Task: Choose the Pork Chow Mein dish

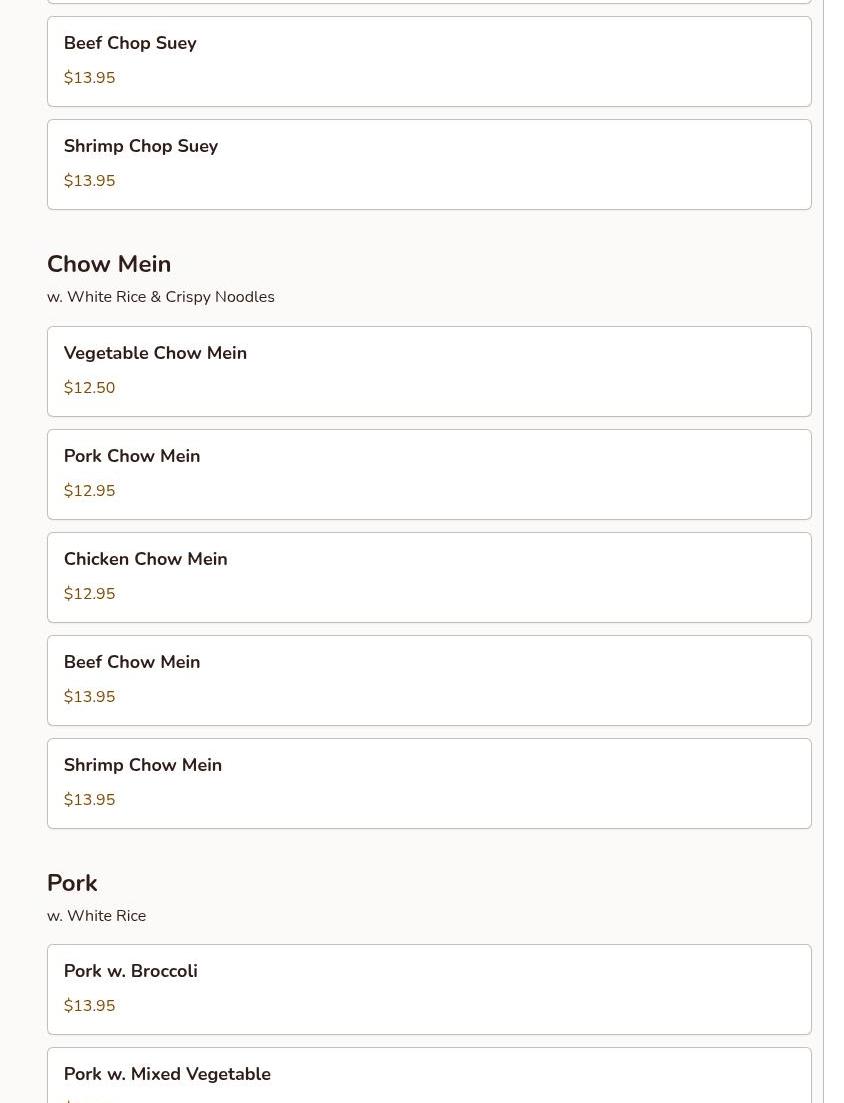Action: (429, 474)
